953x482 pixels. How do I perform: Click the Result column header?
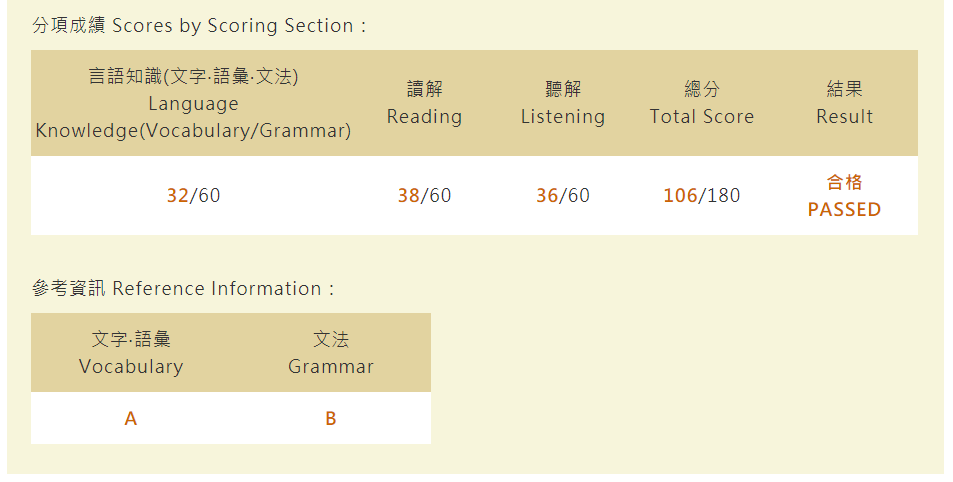[844, 103]
